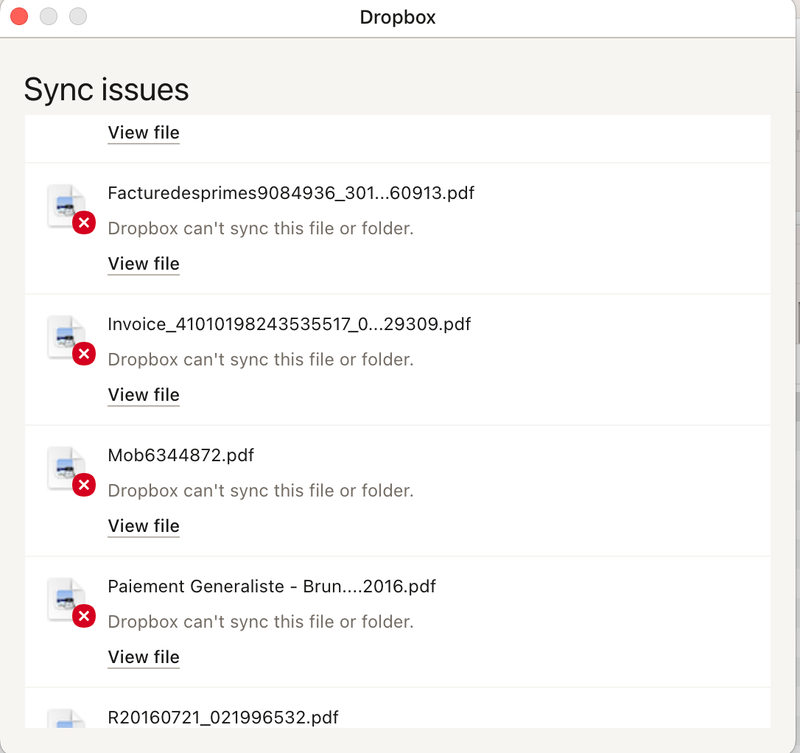Open View file link under Mob6344872.pdf
This screenshot has width=800, height=753.
(x=143, y=526)
